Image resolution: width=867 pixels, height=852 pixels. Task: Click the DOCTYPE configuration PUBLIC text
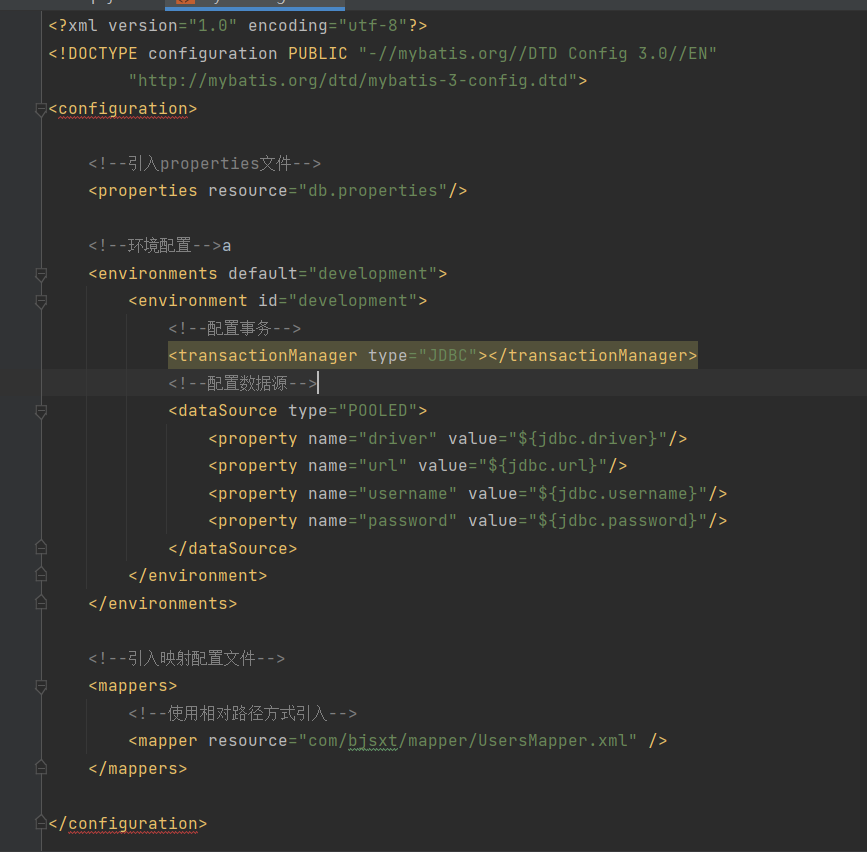point(198,54)
